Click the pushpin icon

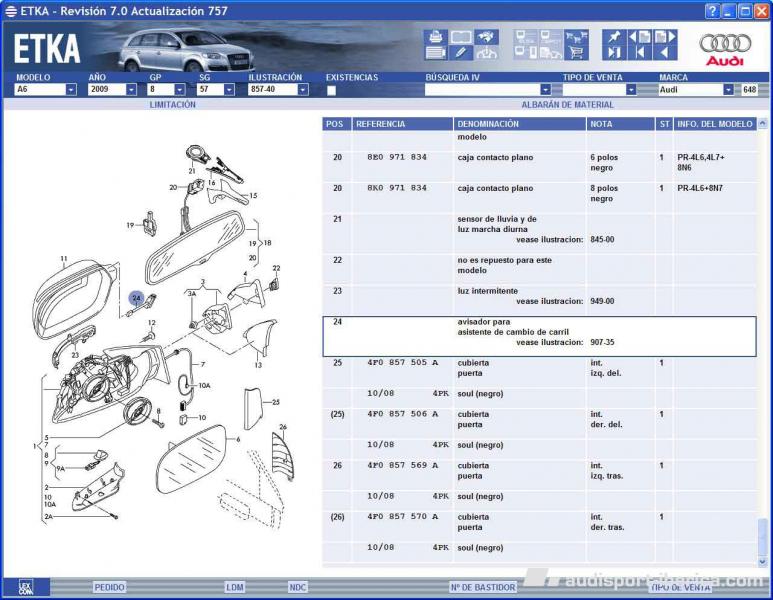(612, 37)
